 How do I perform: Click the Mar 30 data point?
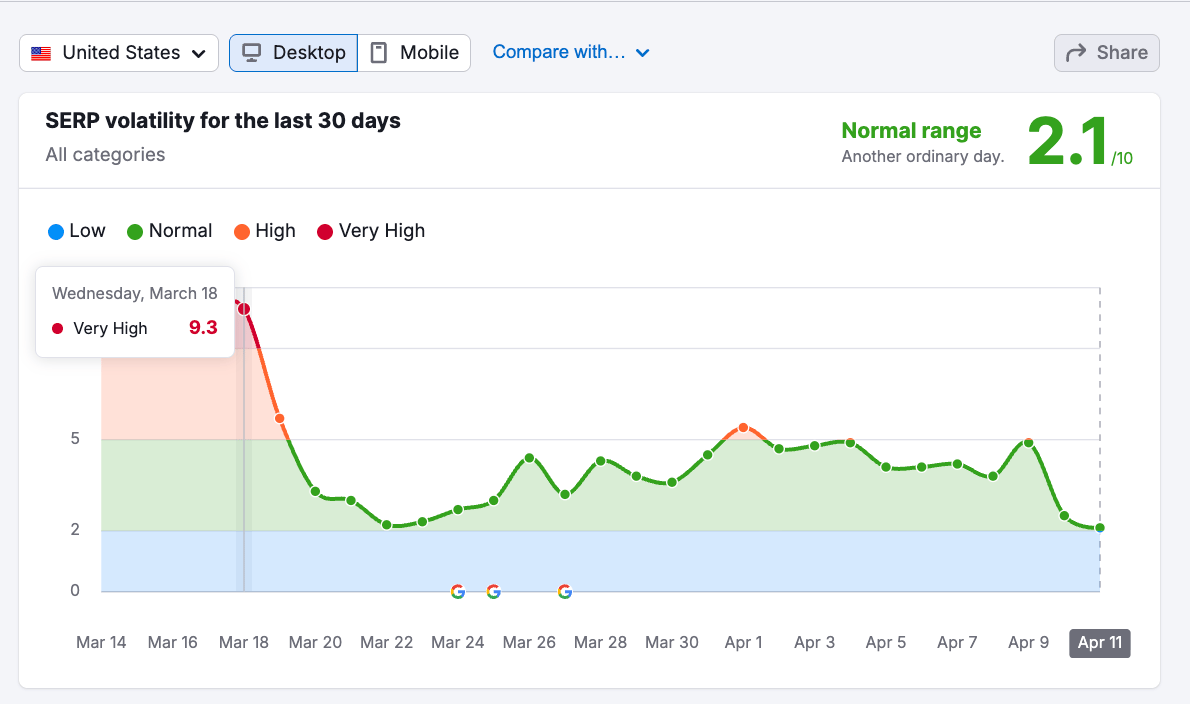[672, 482]
